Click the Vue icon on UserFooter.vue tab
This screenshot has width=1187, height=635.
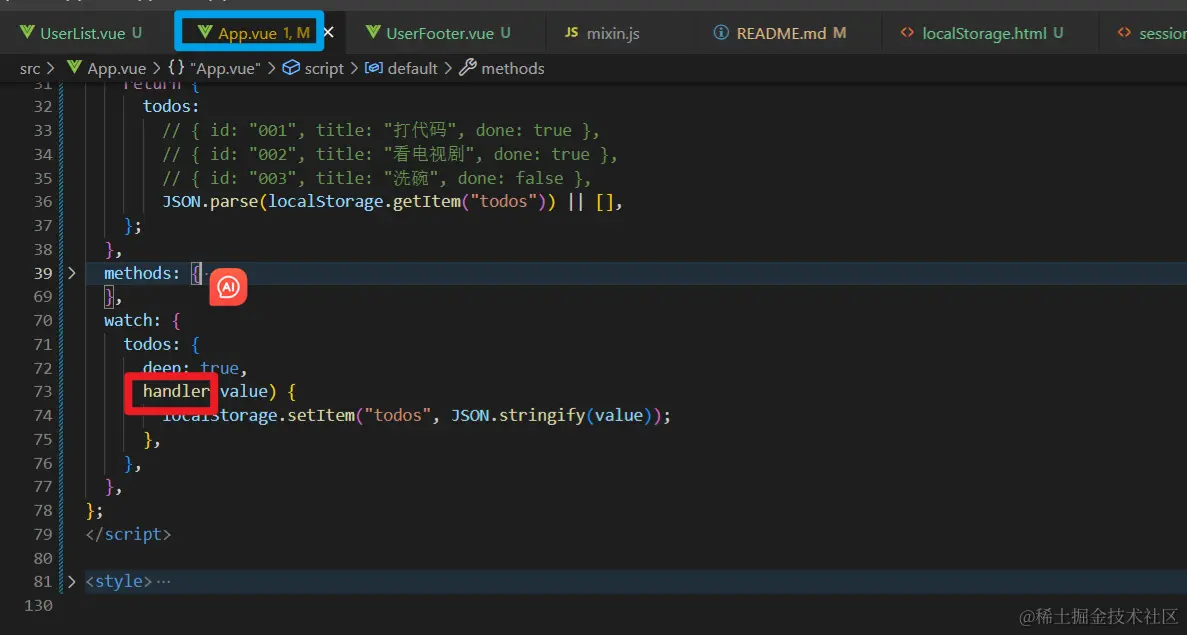pos(372,33)
